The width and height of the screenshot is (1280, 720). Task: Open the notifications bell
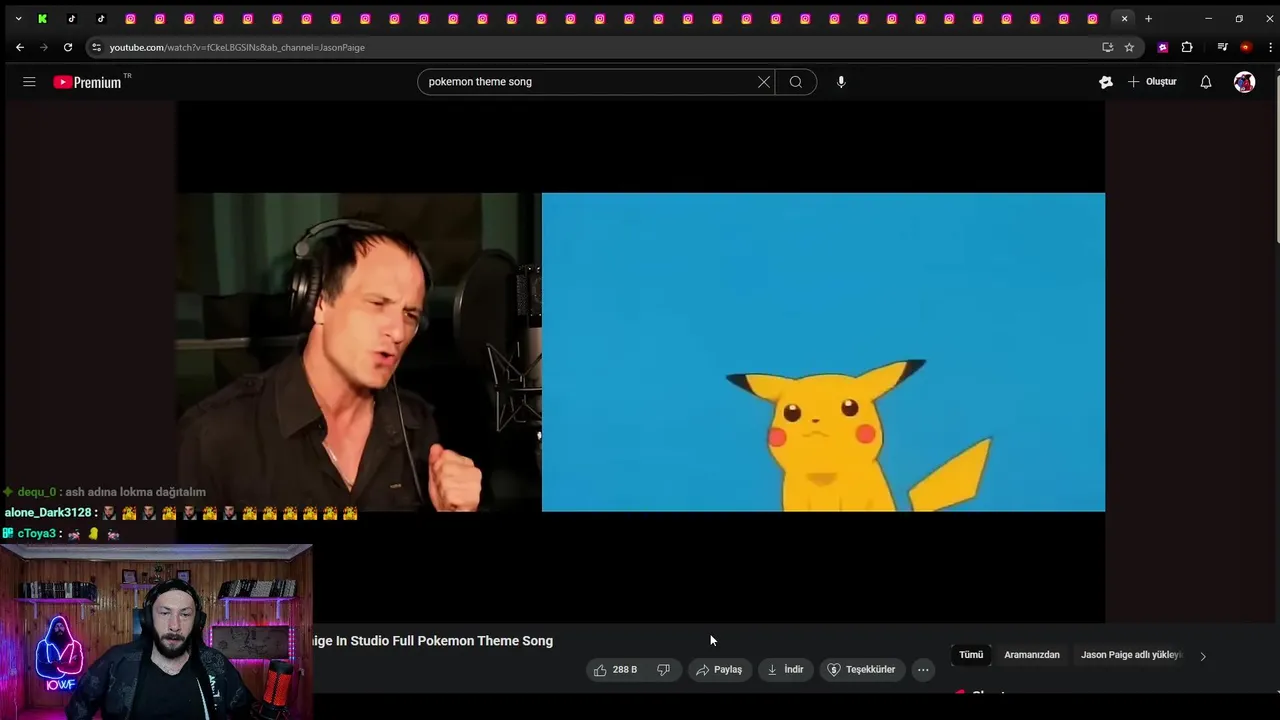(x=1206, y=82)
